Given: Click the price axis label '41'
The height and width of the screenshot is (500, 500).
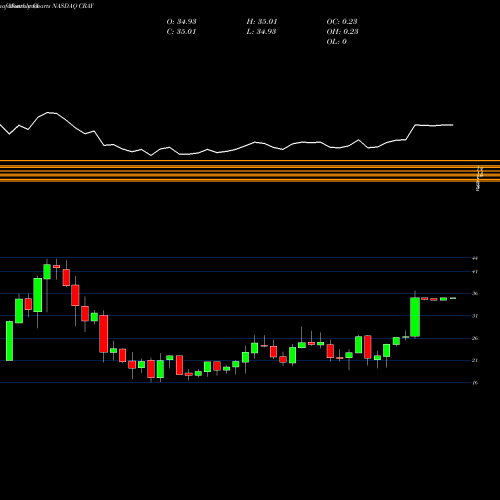Looking at the screenshot, I should coord(475,272).
